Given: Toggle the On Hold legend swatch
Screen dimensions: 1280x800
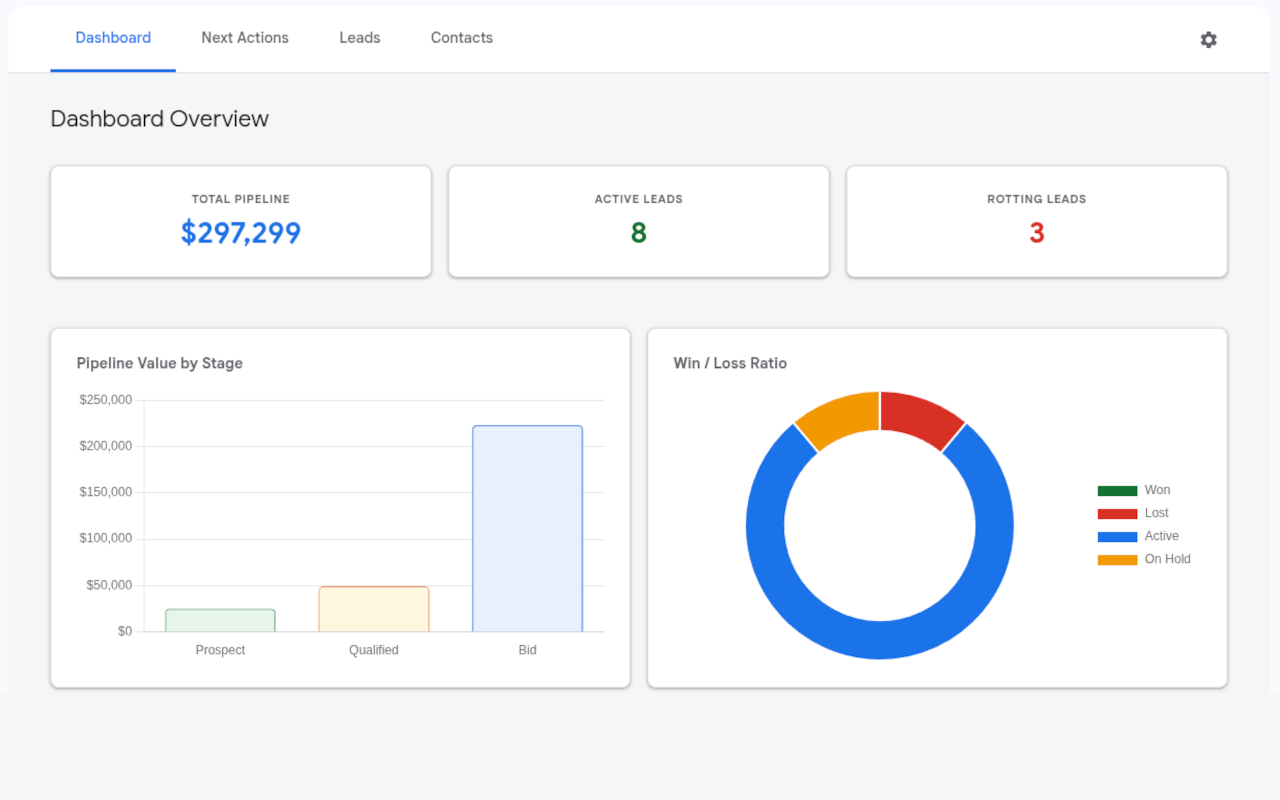Looking at the screenshot, I should tap(1117, 560).
